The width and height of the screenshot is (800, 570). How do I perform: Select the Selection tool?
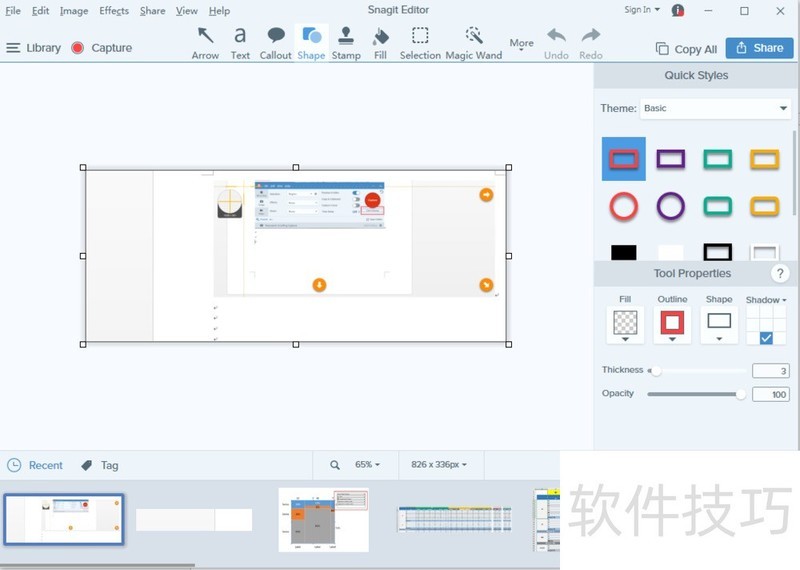tap(420, 42)
